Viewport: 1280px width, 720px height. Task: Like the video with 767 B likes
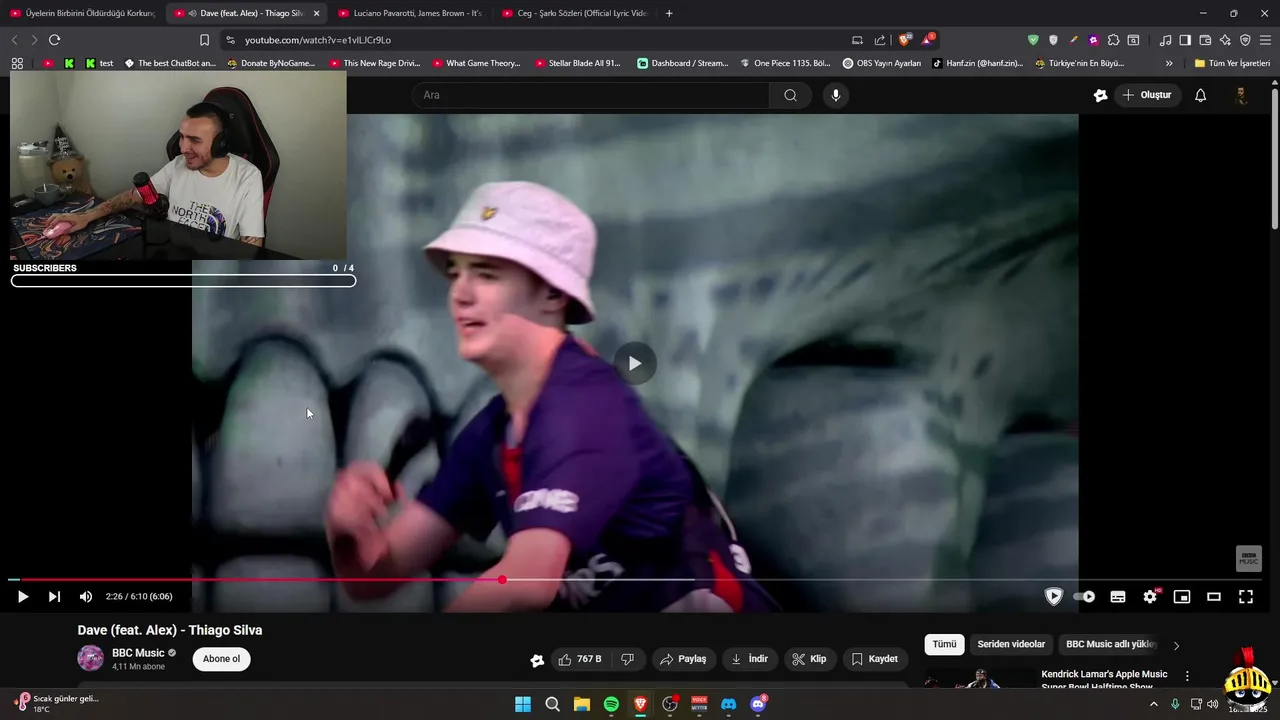tap(580, 659)
